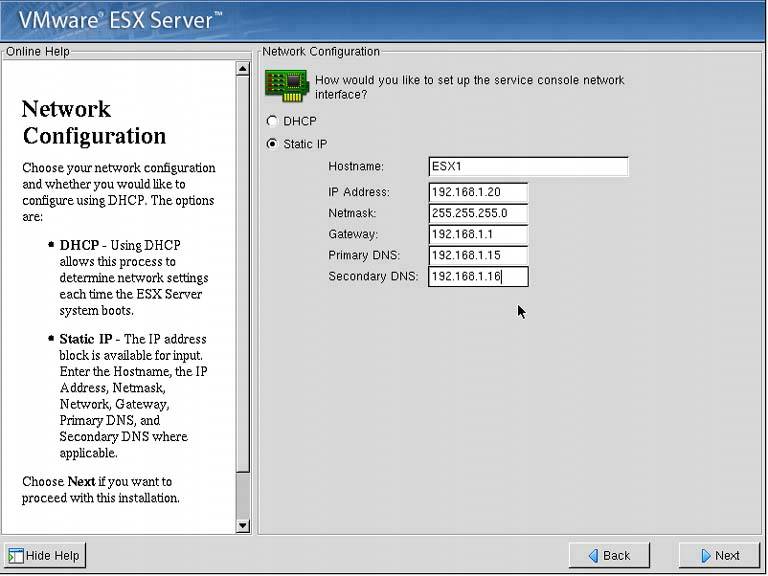
Task: Focus the IP Address input field
Action: 477,192
